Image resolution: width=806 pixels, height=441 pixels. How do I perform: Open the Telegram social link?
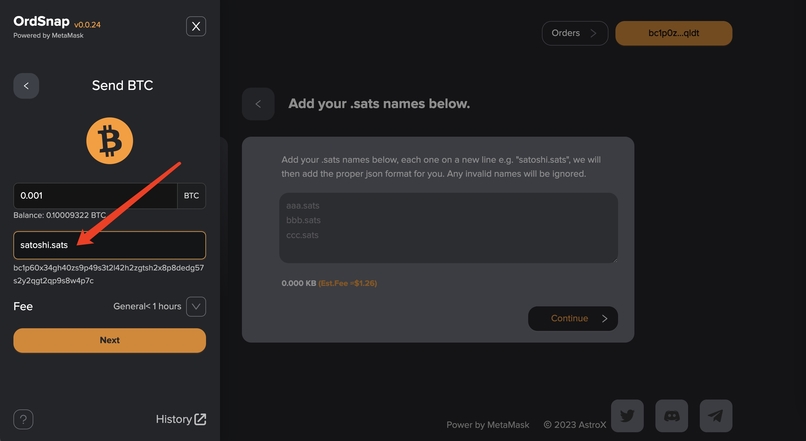[x=716, y=416]
